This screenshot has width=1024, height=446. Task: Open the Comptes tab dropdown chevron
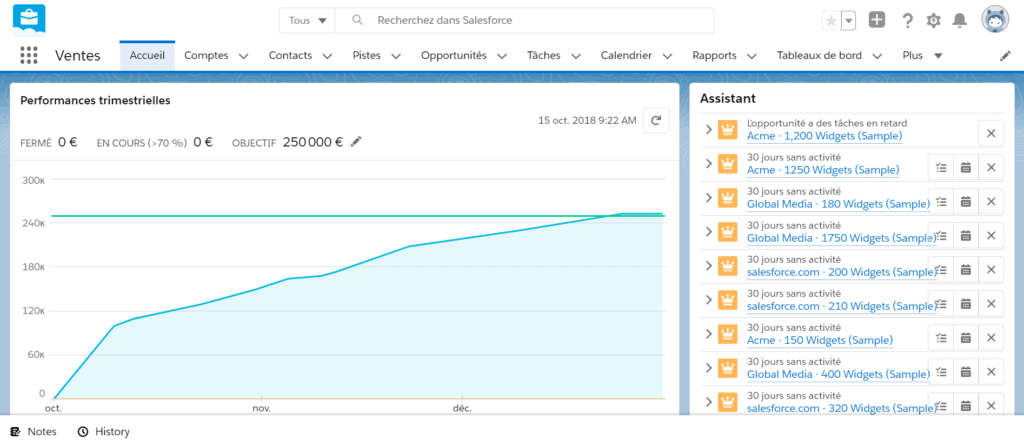pos(244,56)
